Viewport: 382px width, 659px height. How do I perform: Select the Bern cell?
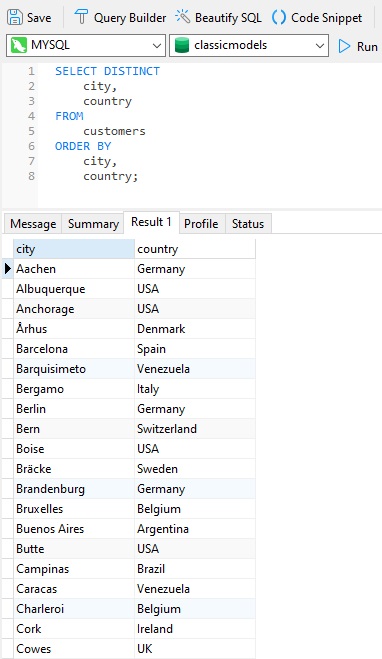(74, 429)
